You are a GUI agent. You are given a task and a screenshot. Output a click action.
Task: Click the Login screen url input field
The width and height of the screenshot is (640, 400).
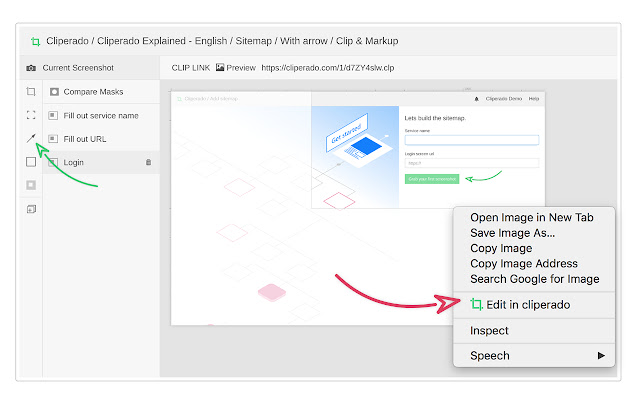click(x=471, y=163)
